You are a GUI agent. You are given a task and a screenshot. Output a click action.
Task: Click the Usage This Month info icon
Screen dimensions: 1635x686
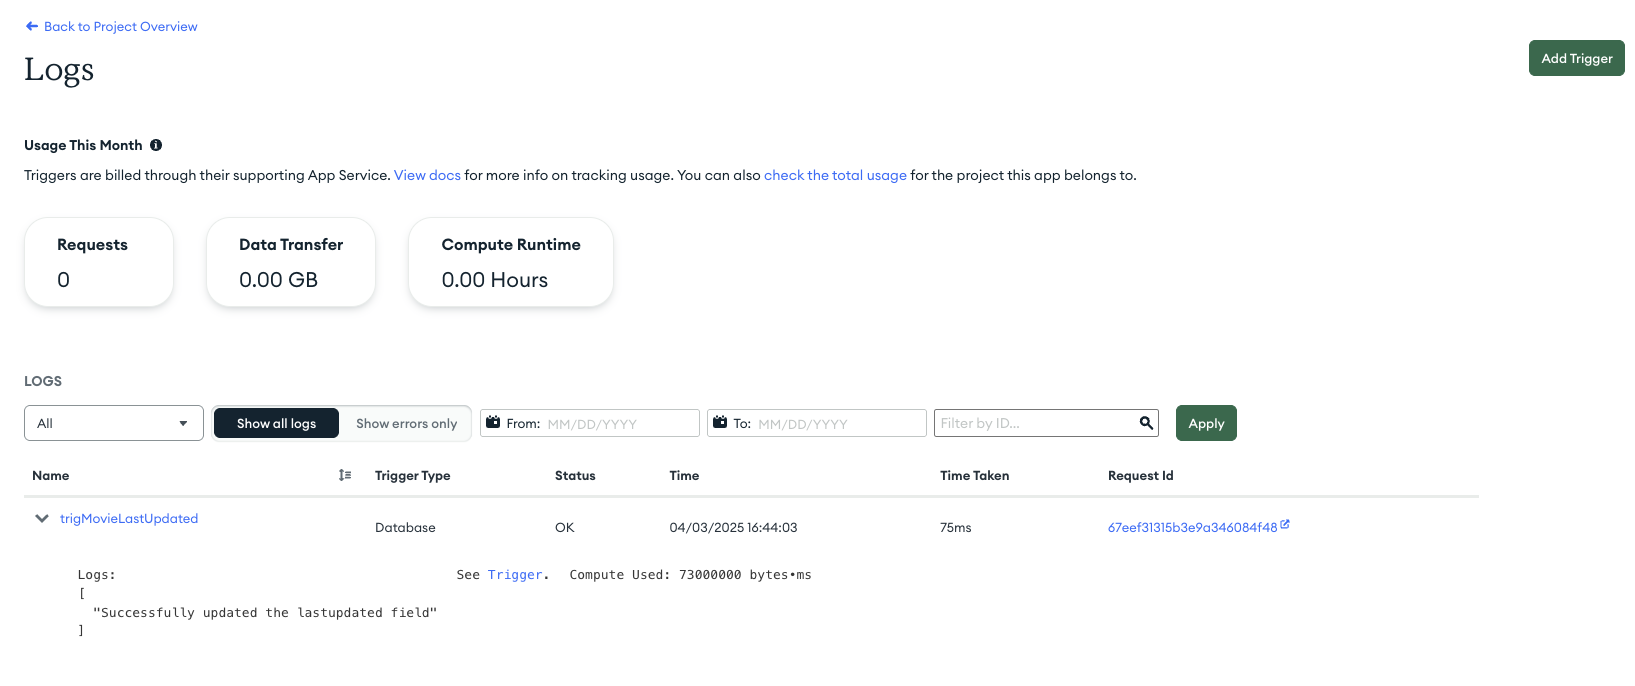[x=156, y=145]
